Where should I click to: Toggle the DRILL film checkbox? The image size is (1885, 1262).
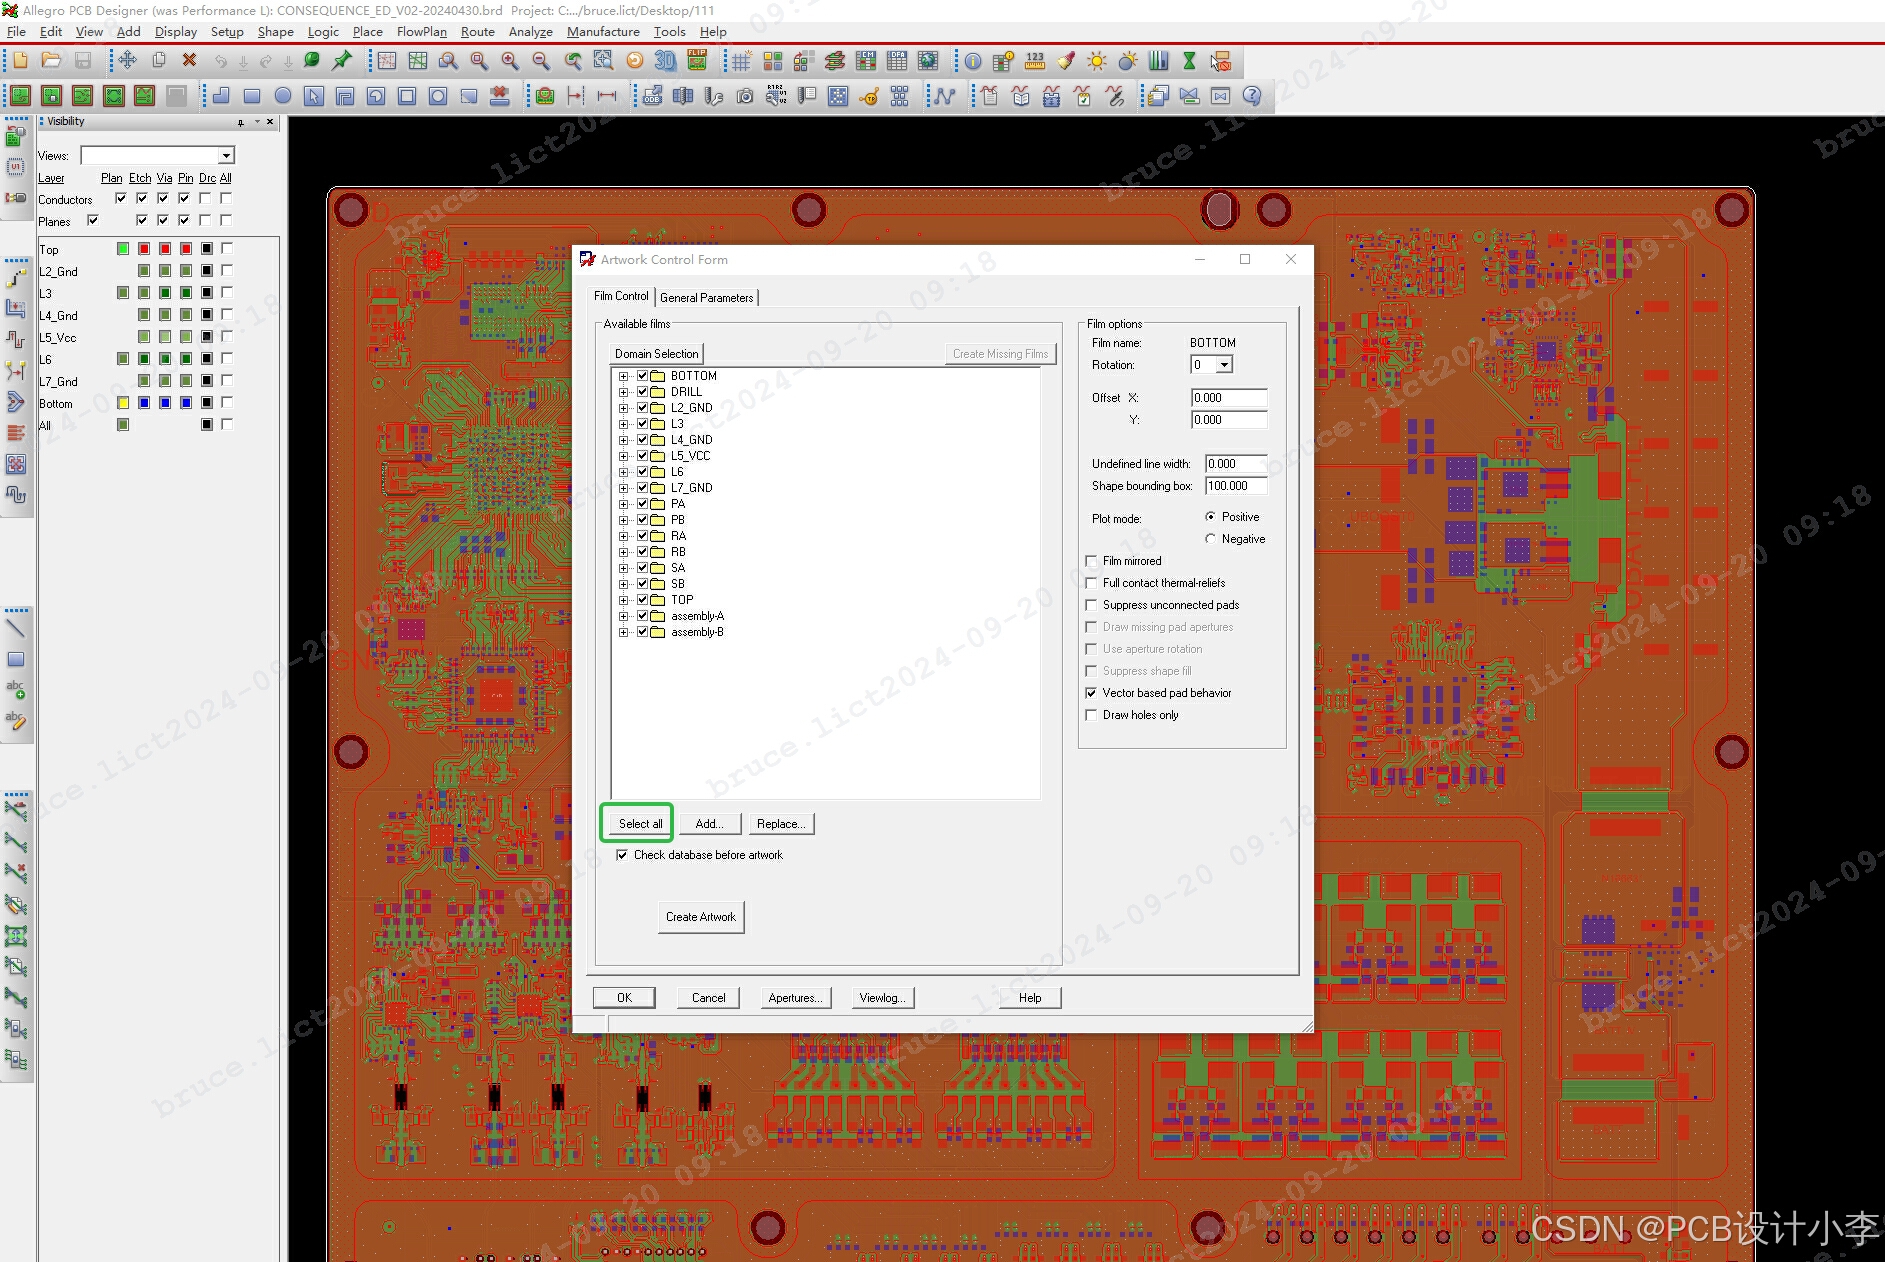[643, 392]
